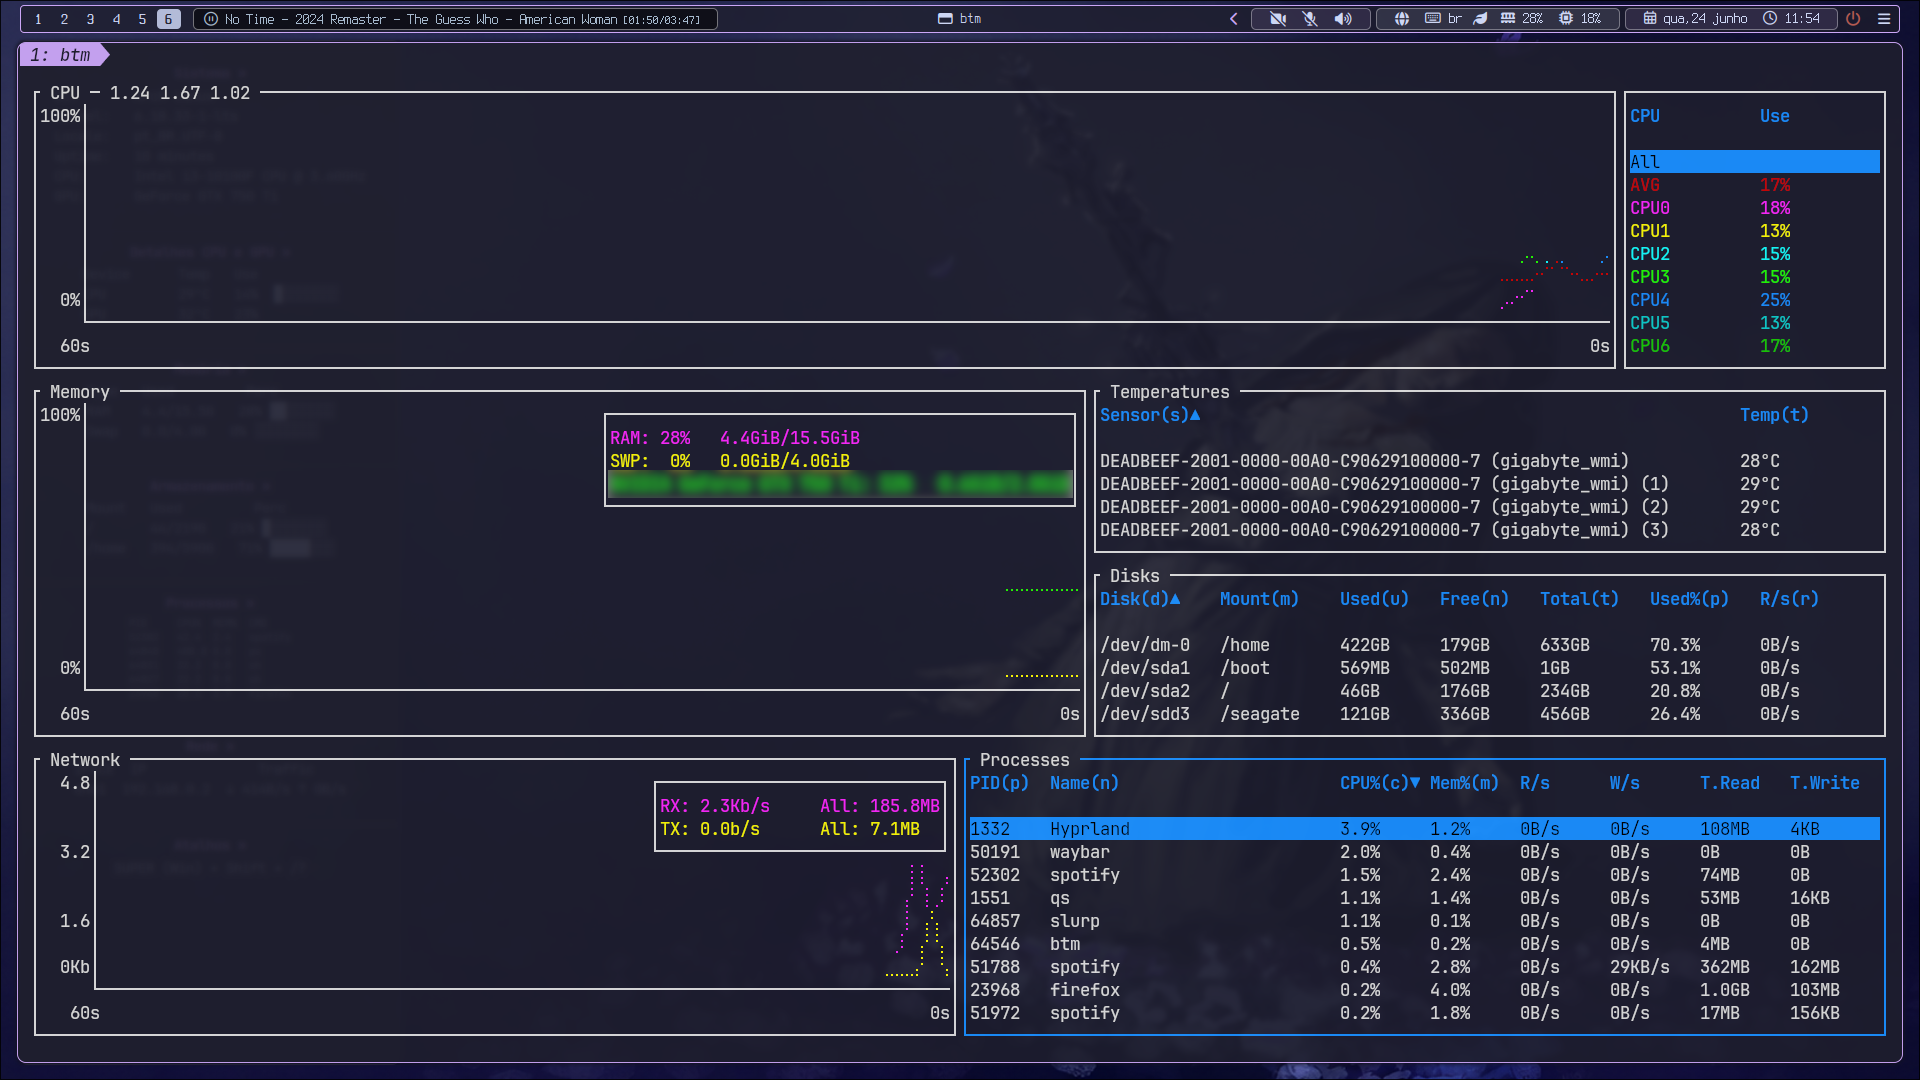Switch to workspace 1
The width and height of the screenshot is (1920, 1080).
click(38, 19)
